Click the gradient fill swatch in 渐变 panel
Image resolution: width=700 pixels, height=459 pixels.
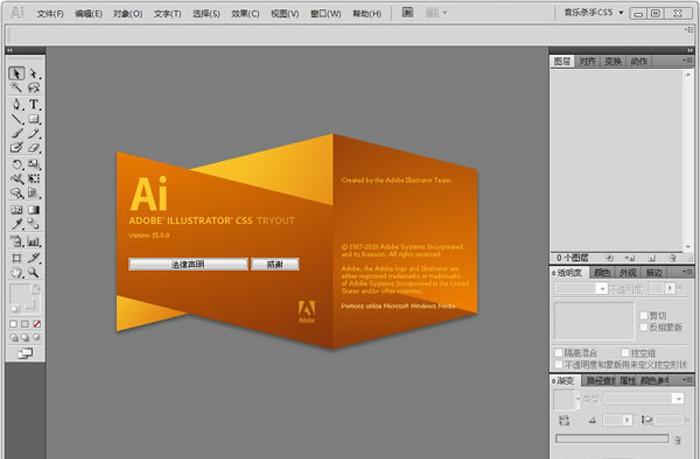(563, 399)
